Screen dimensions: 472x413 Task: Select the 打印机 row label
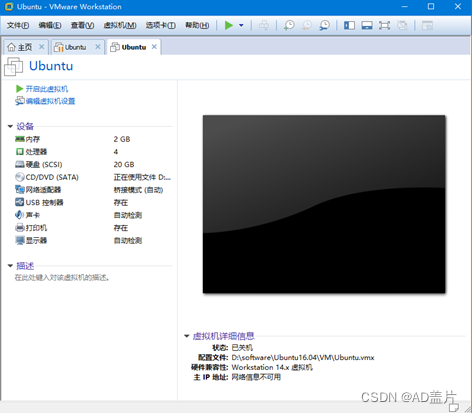tap(36, 228)
